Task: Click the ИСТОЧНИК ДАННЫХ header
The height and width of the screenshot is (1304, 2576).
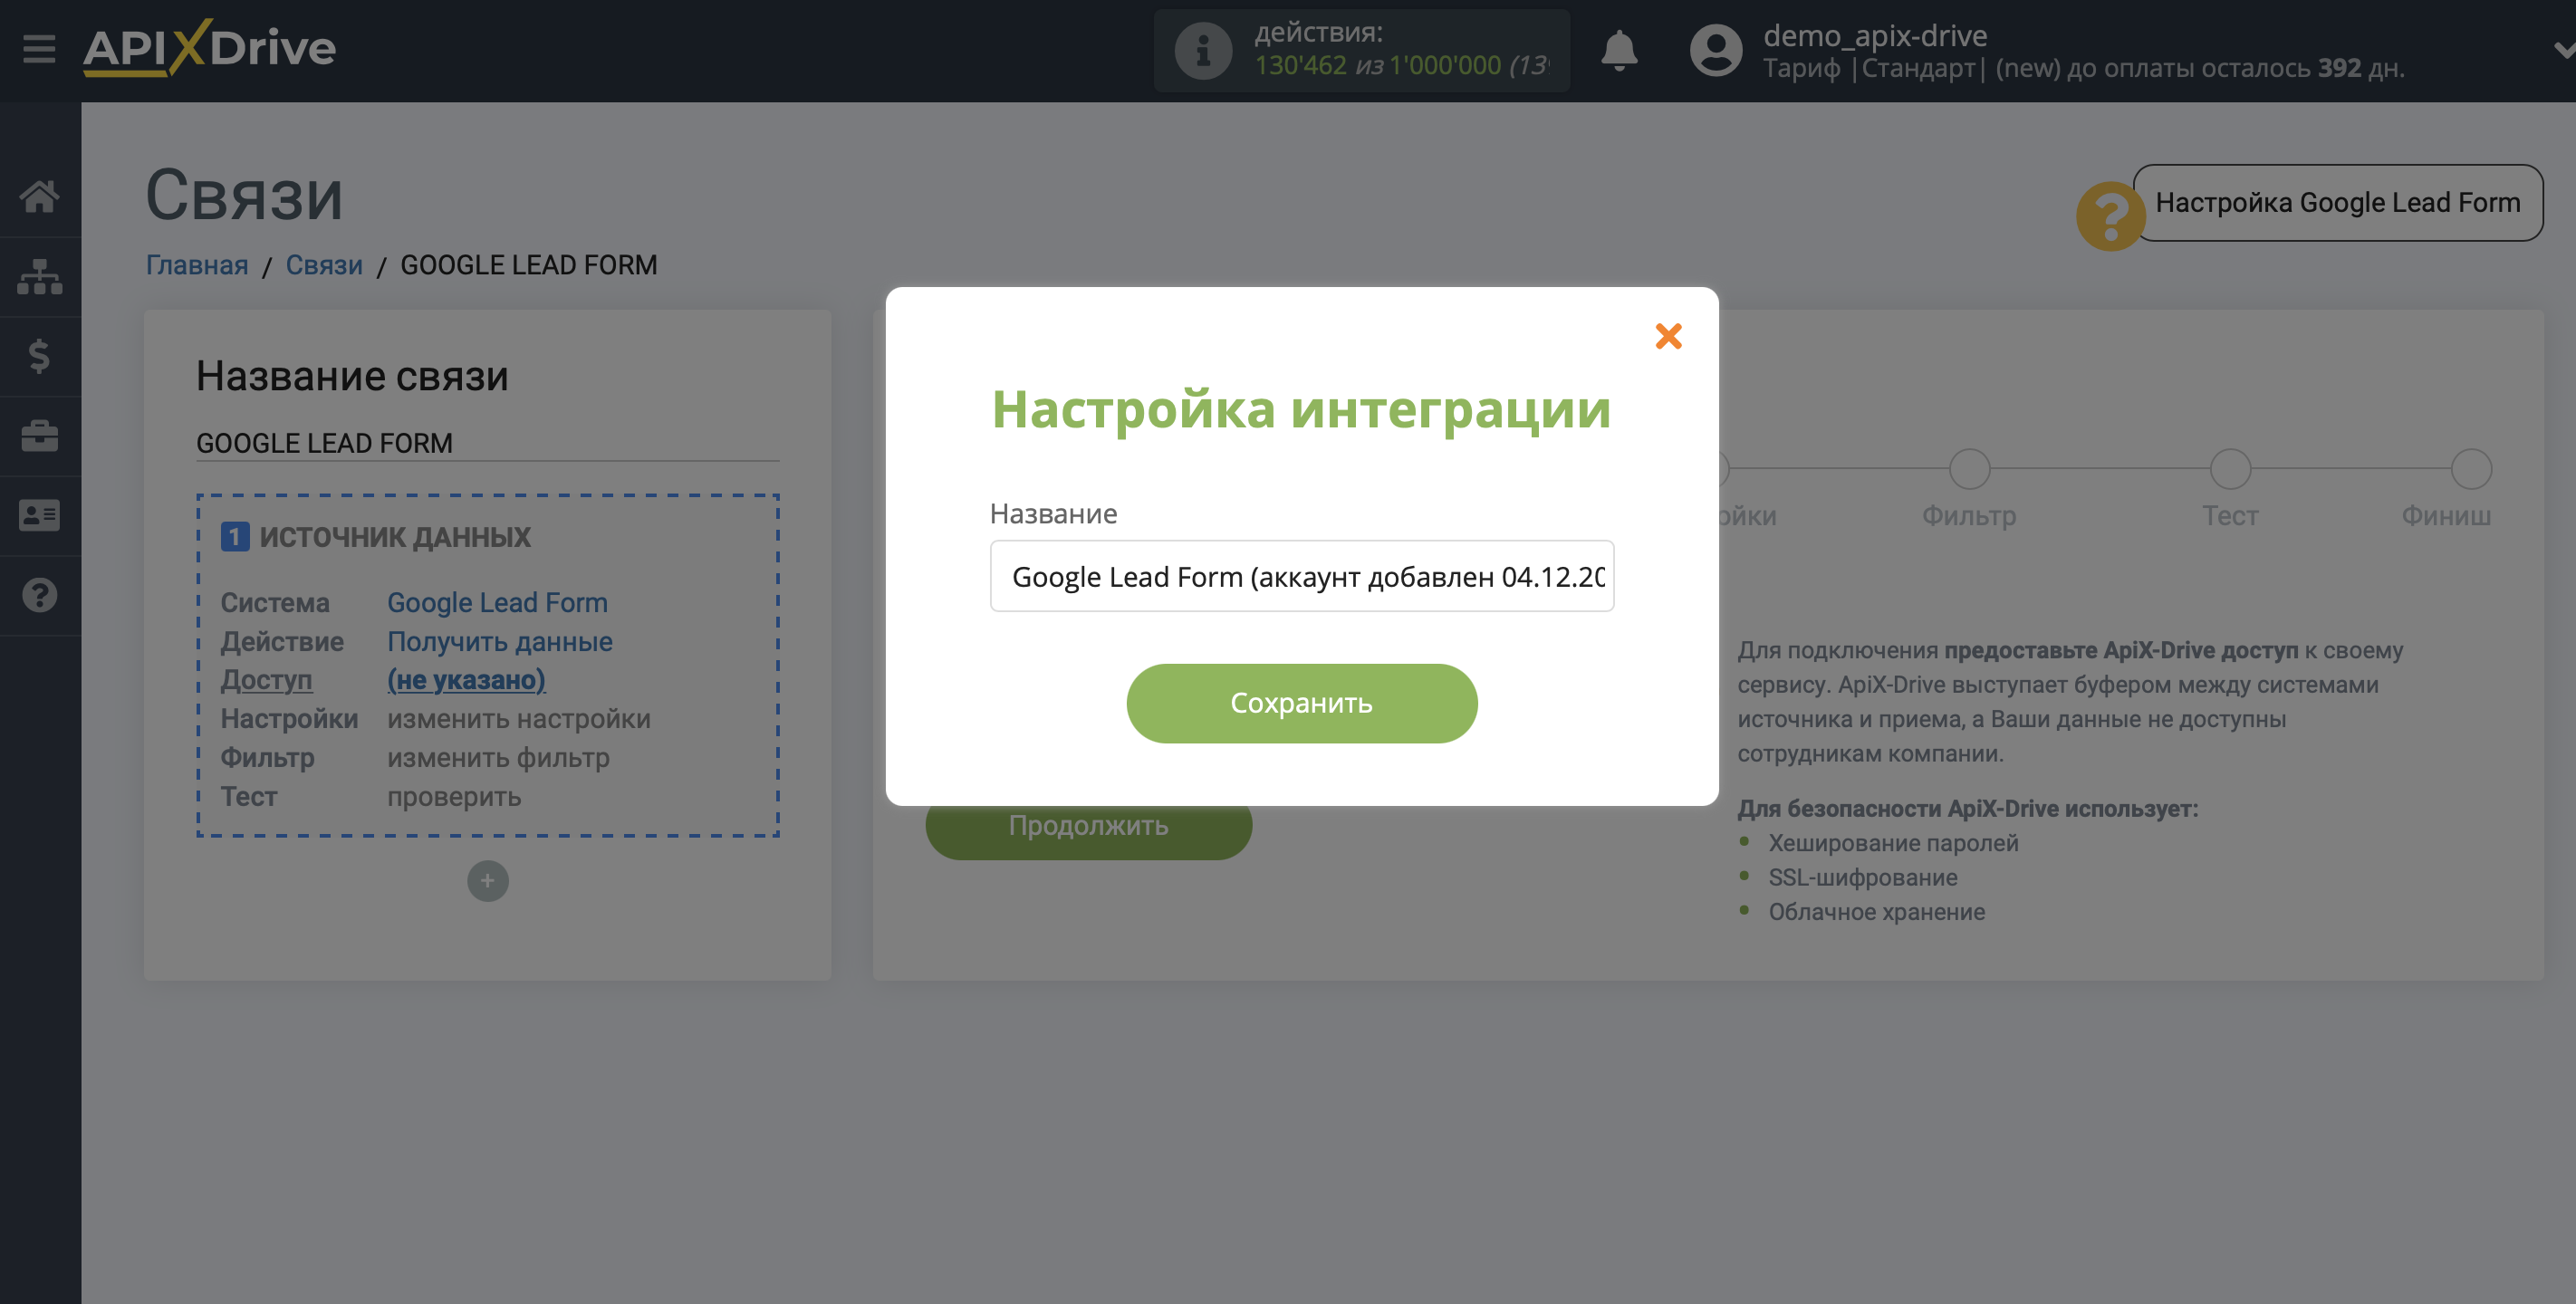Action: [x=394, y=537]
